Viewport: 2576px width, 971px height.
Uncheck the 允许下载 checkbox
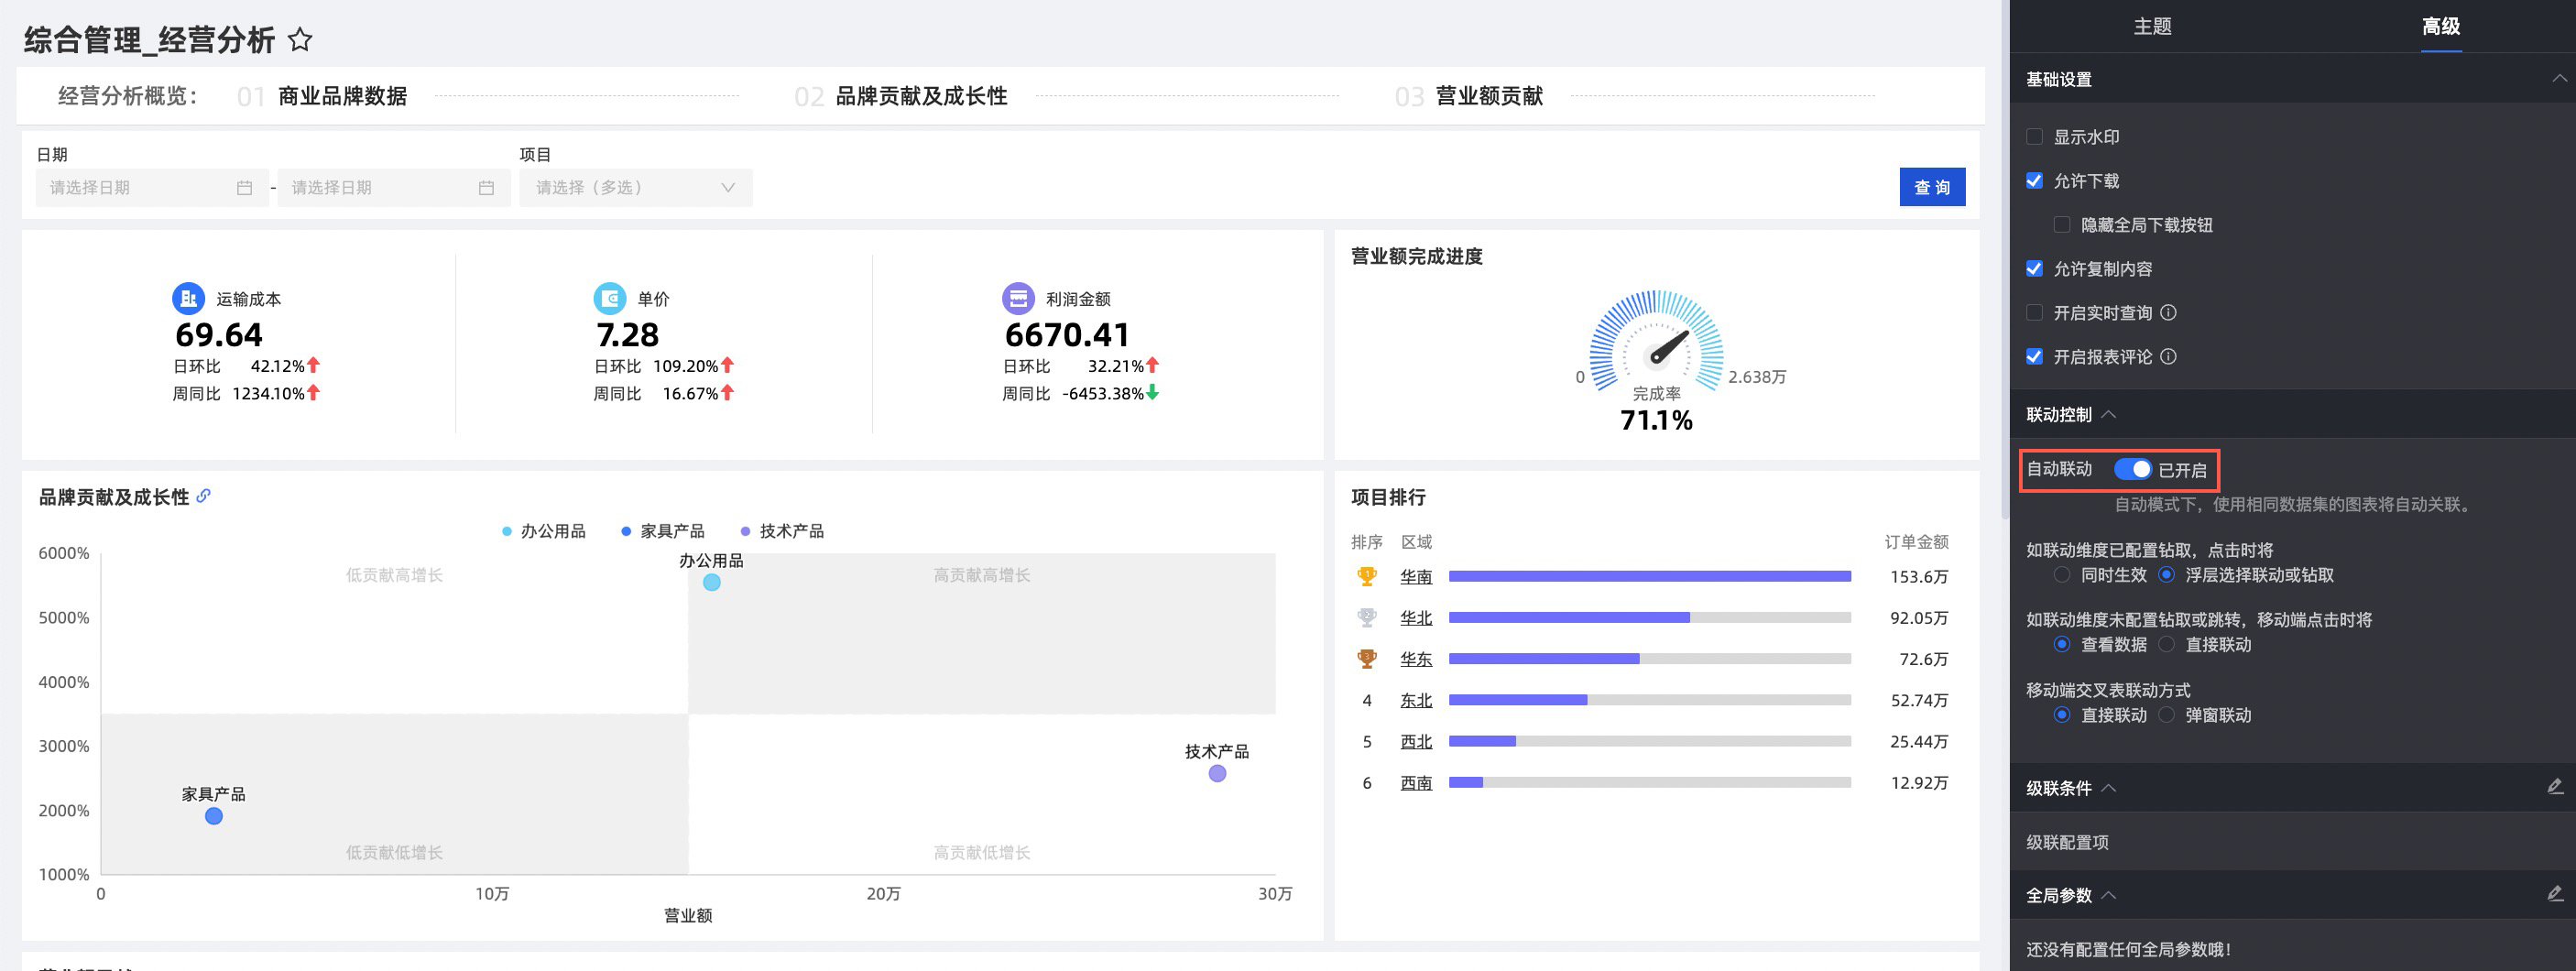pyautogui.click(x=2034, y=181)
